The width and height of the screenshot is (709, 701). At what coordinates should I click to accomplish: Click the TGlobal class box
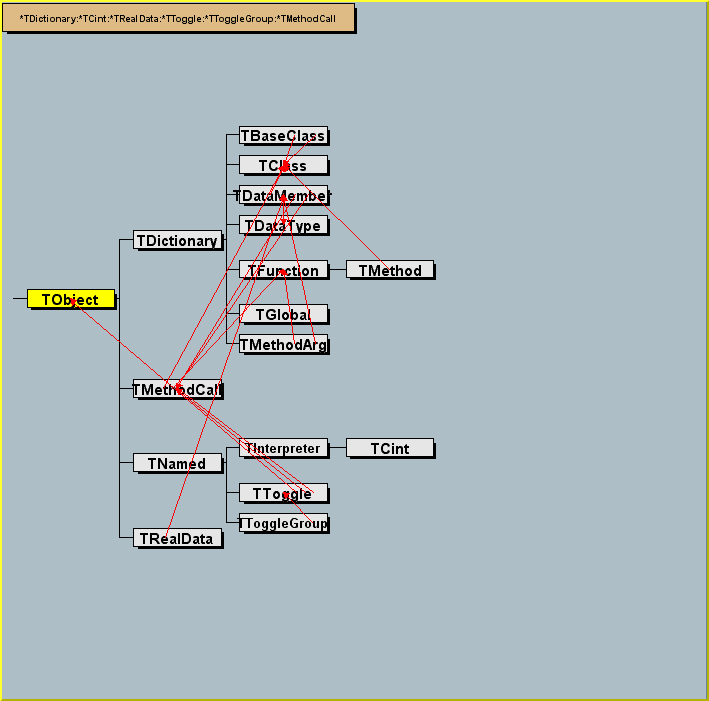point(283,315)
